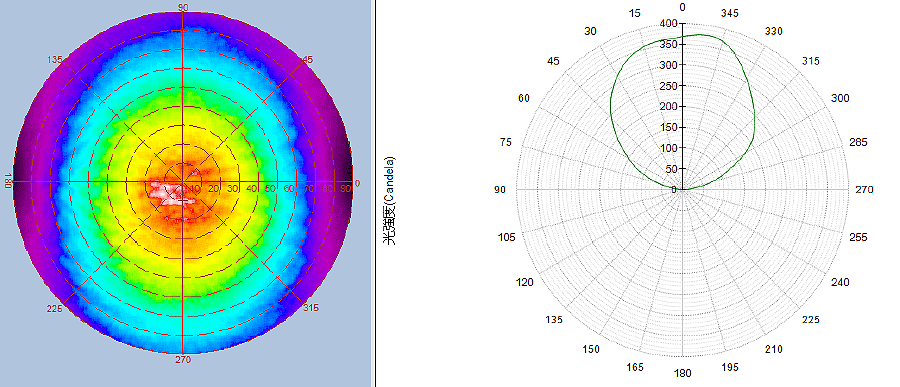The width and height of the screenshot is (900, 387).
Task: Click the 60 degree label on the polar chart
Action: (x=523, y=98)
